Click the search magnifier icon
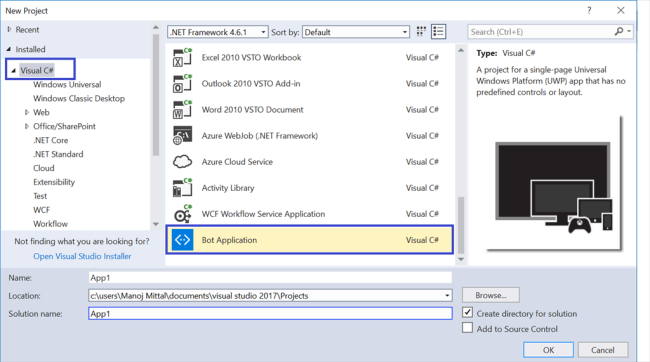The image size is (650, 362). click(x=618, y=32)
